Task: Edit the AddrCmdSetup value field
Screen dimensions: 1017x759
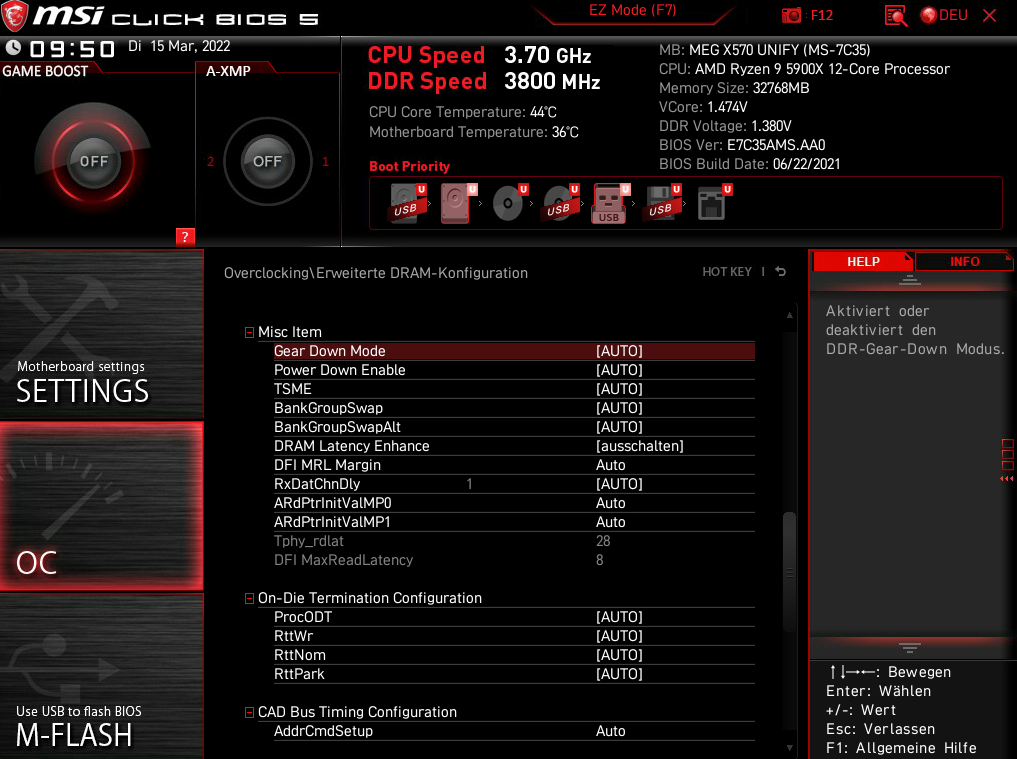Action: click(610, 731)
